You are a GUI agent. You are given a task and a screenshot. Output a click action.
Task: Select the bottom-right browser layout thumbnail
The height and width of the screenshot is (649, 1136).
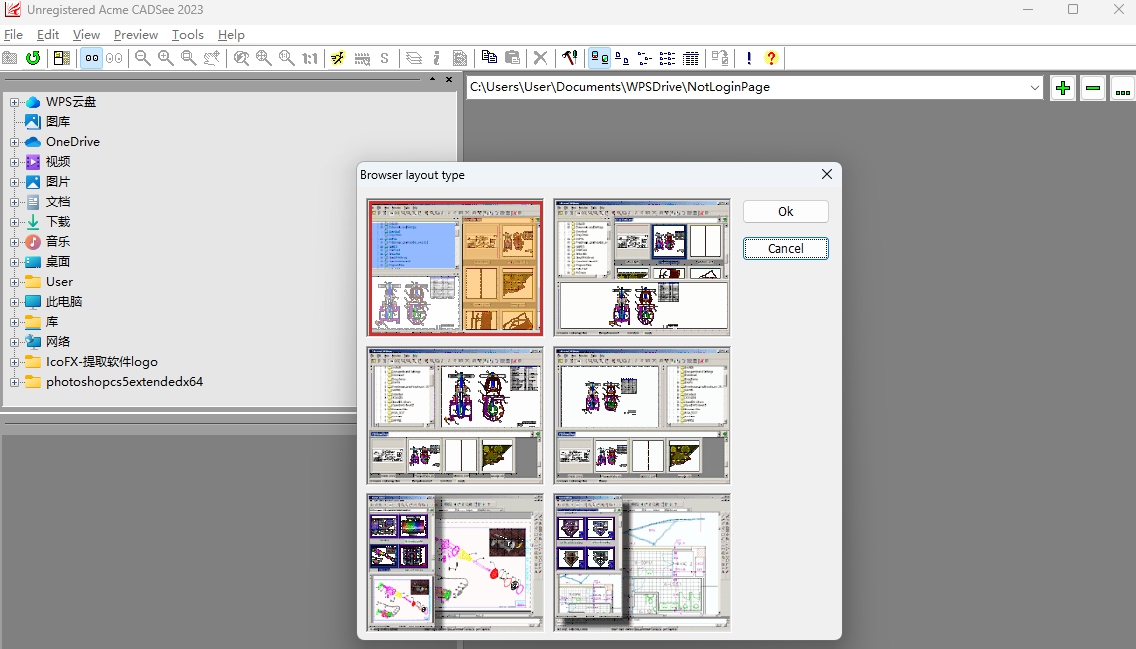coord(641,562)
